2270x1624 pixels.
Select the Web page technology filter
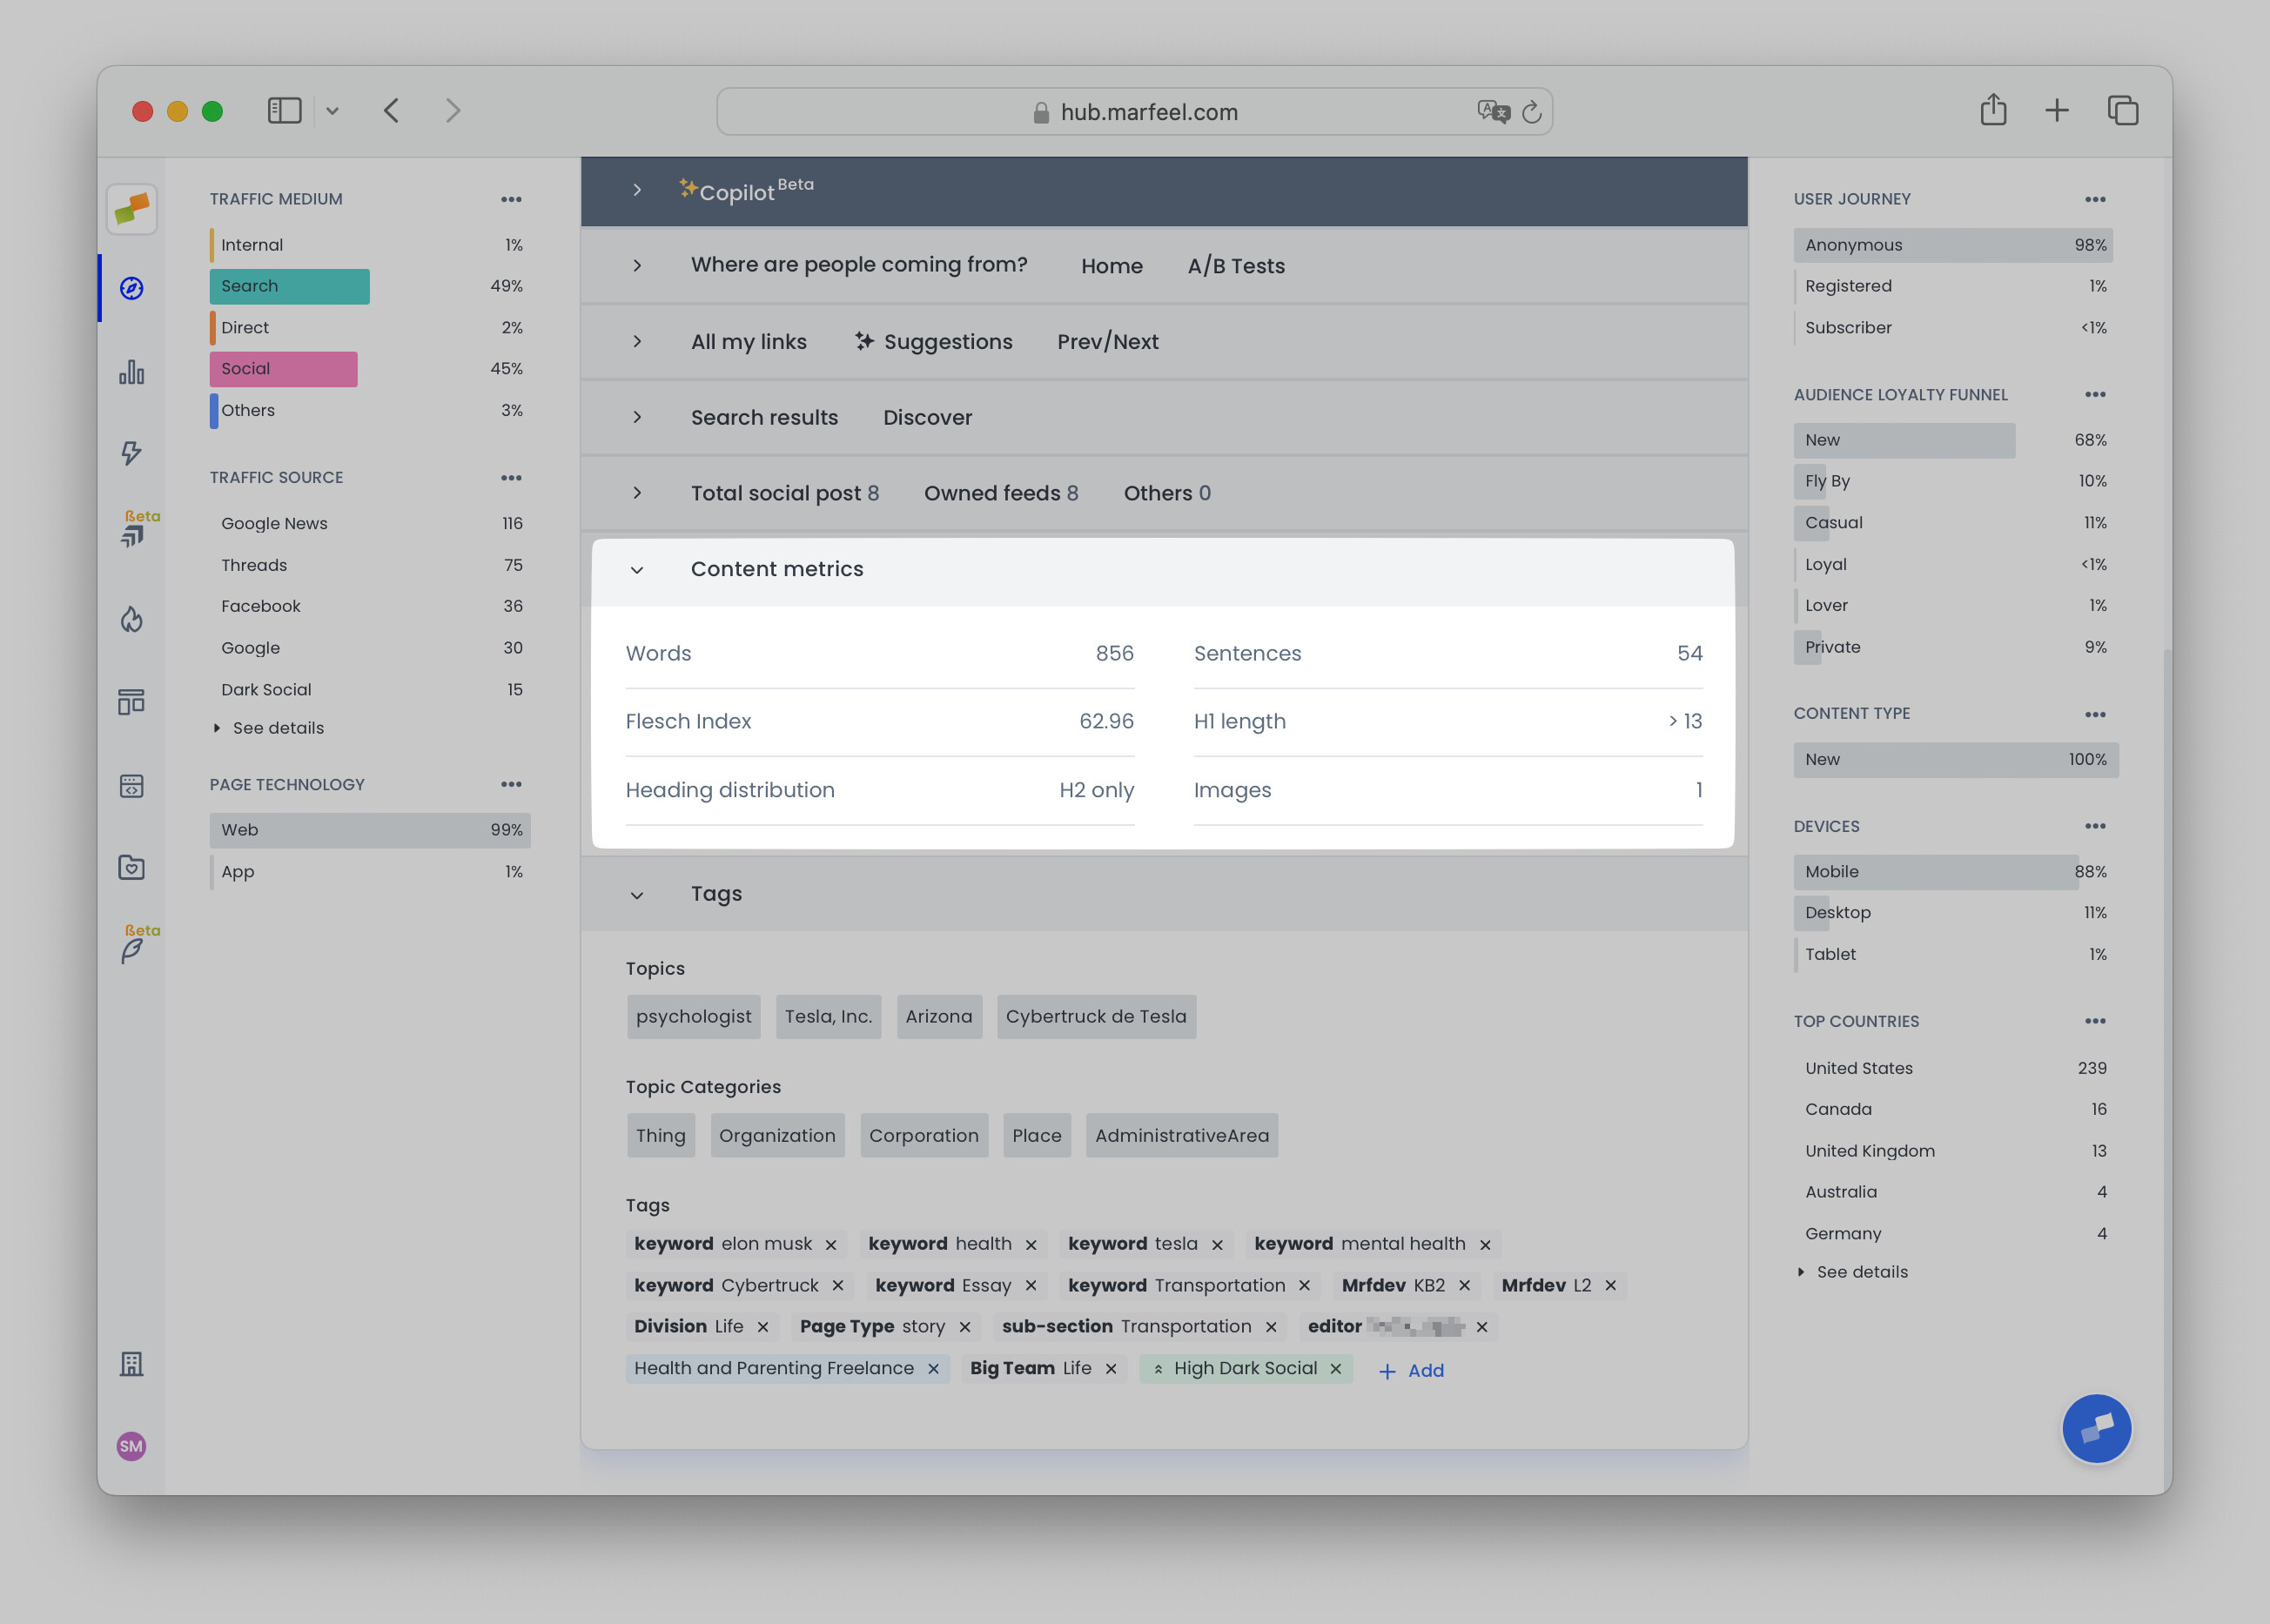coord(370,829)
